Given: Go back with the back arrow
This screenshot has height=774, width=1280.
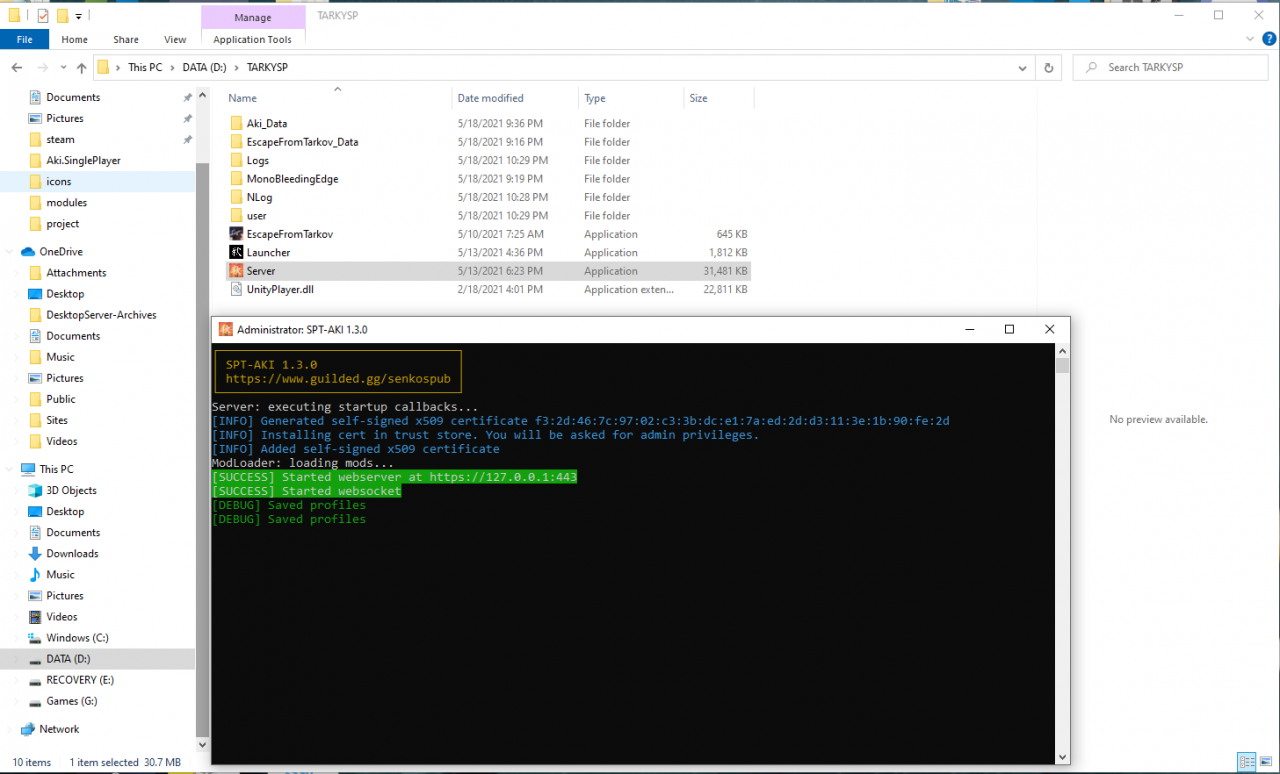Looking at the screenshot, I should pyautogui.click(x=17, y=67).
